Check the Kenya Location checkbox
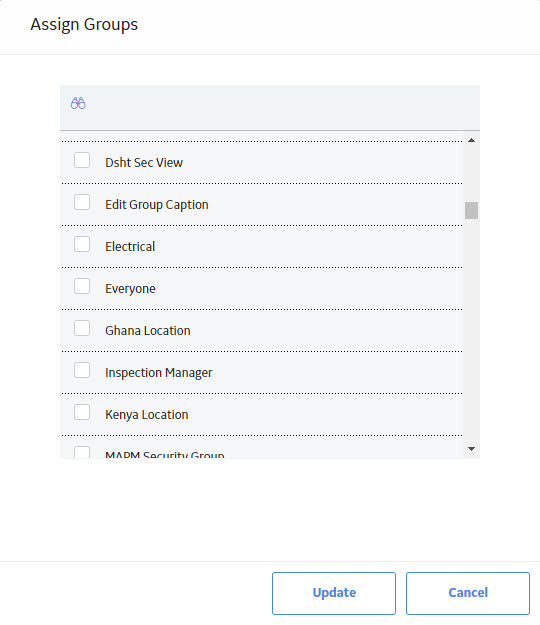This screenshot has height=625, width=540. 82,413
